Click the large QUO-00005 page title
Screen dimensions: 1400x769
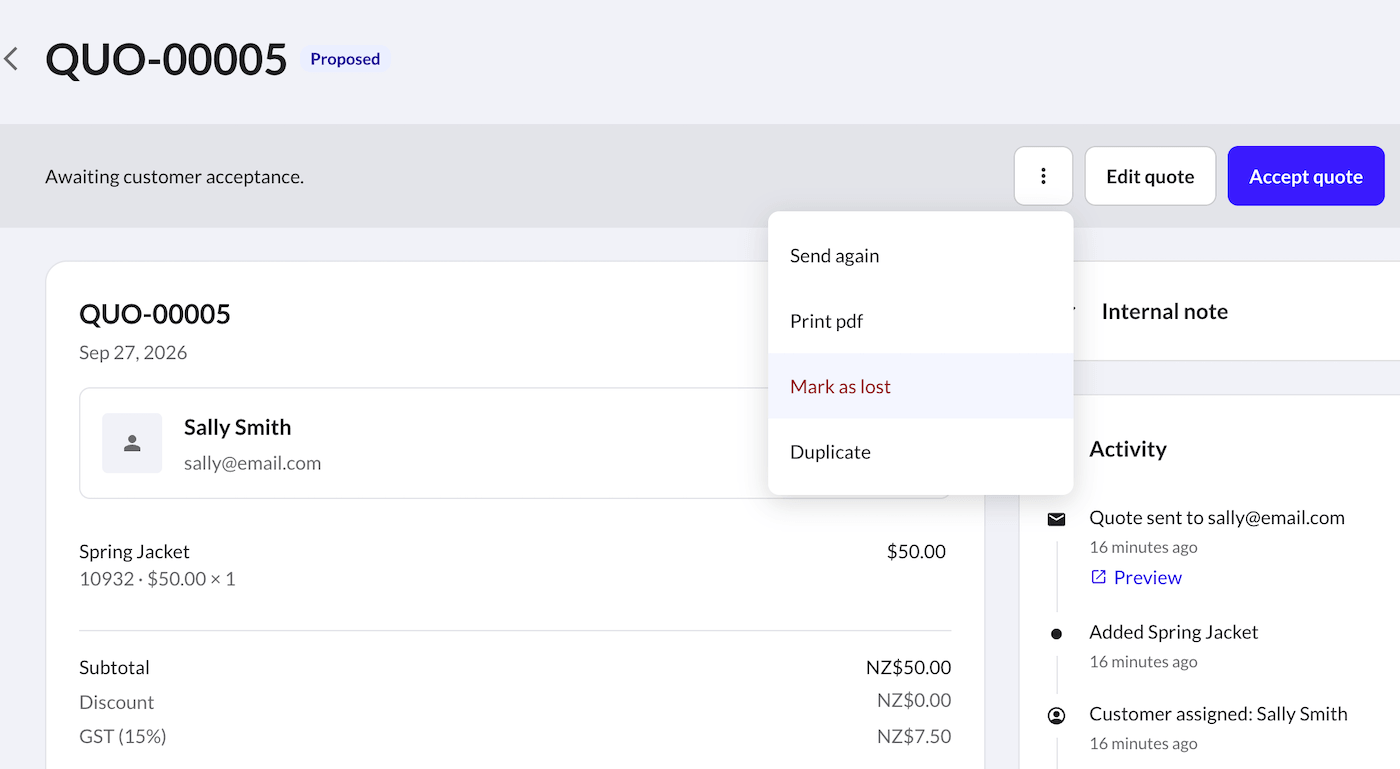166,60
